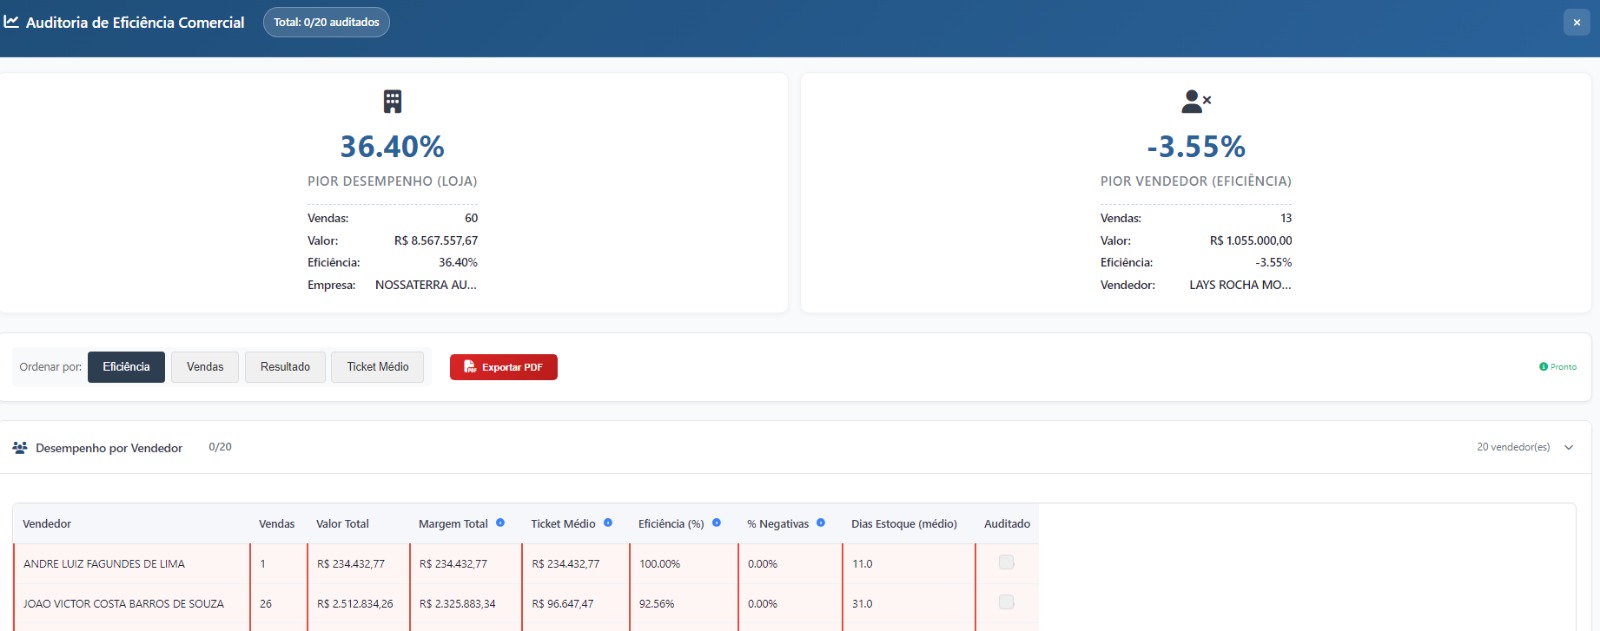Collapse the 20 vendedor(es) chevron
The width and height of the screenshot is (1600, 631).
(1569, 448)
